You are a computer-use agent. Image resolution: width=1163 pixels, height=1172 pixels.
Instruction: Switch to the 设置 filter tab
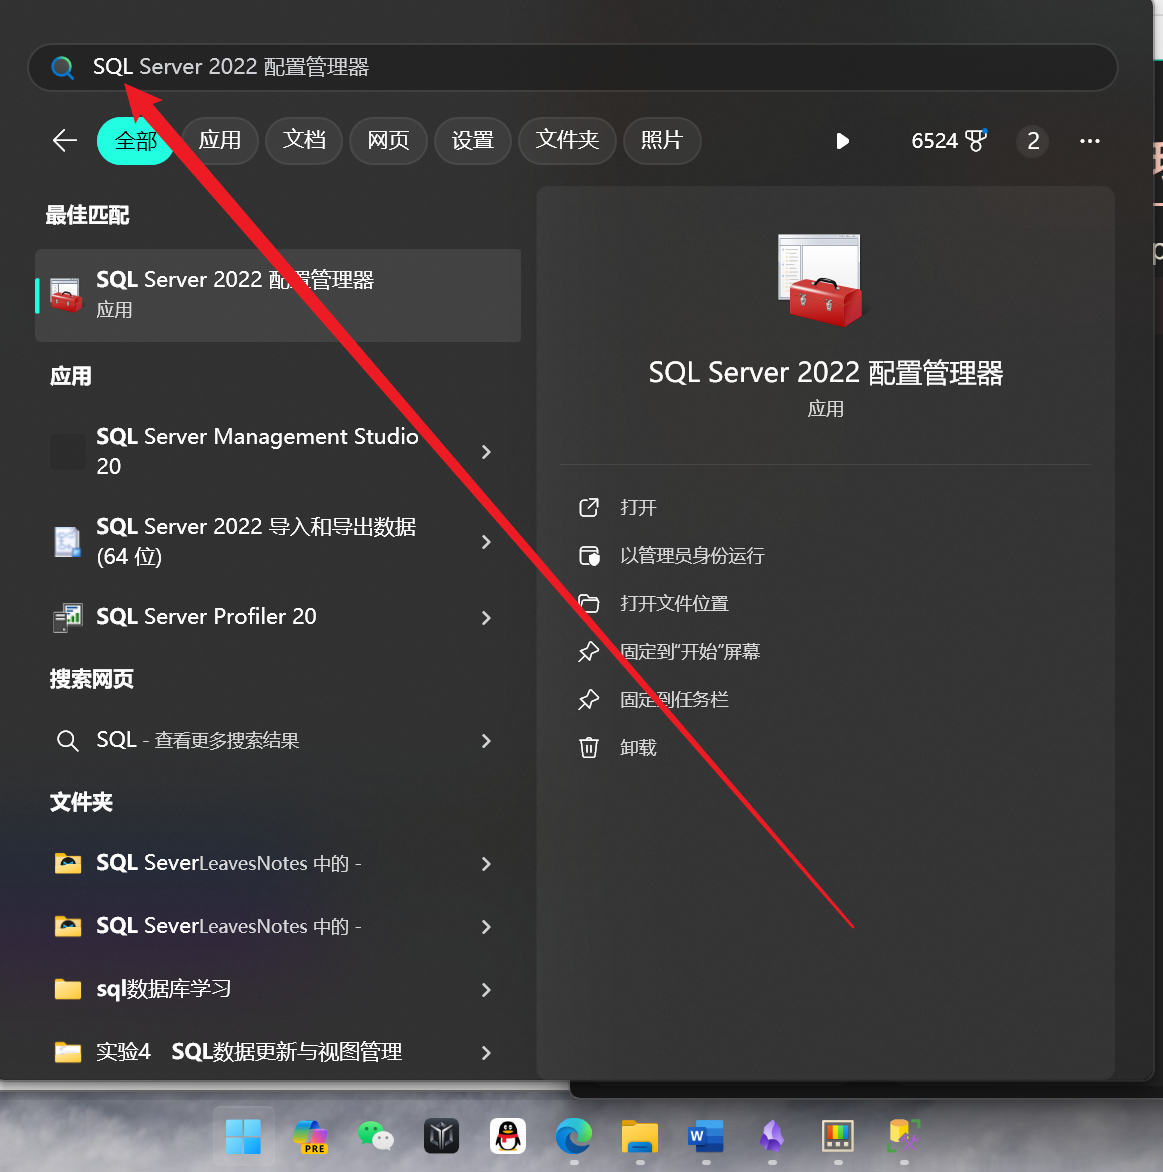(473, 141)
